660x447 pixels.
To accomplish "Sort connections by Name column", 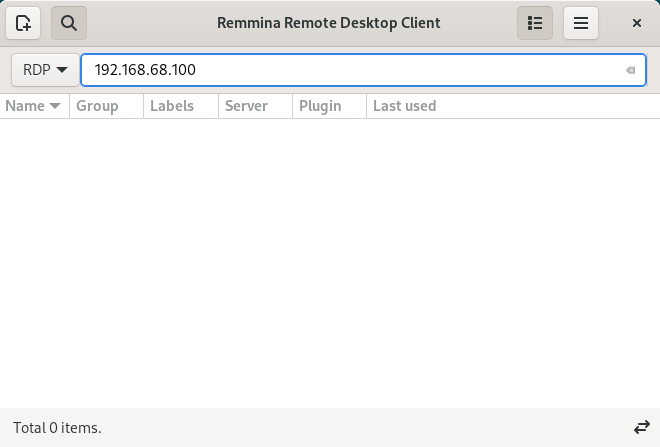I will click(25, 106).
